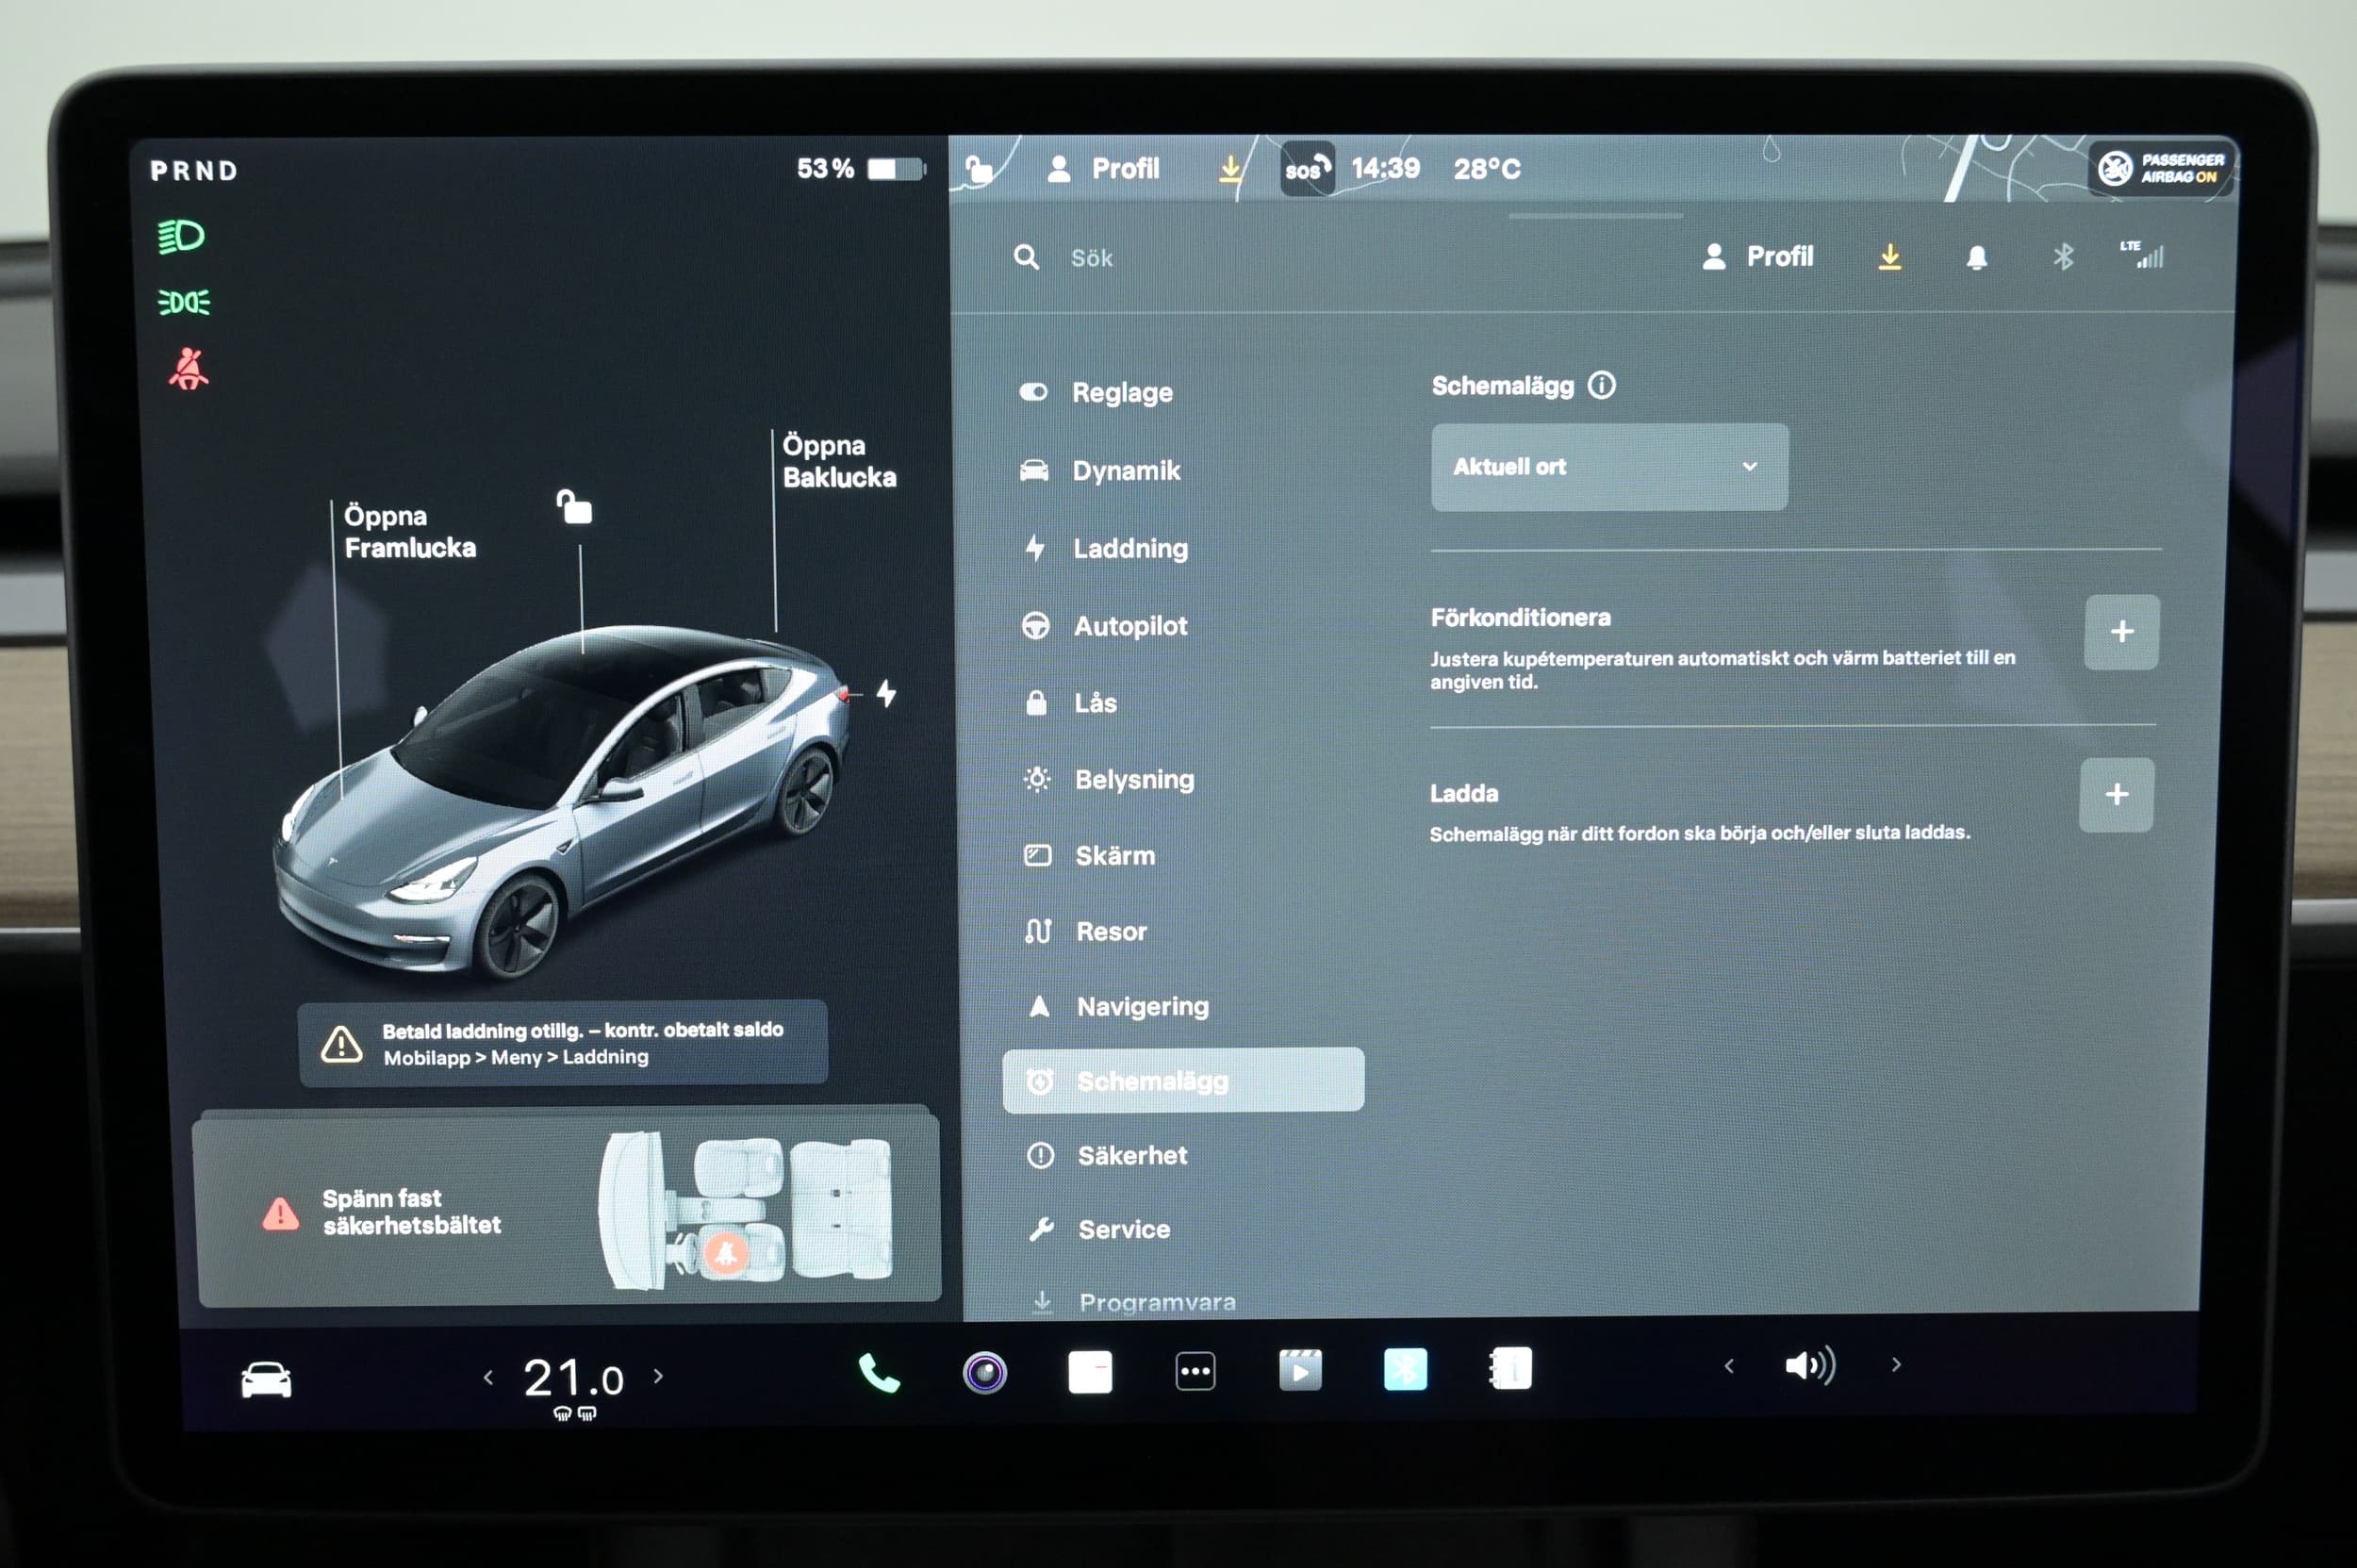Tap Öppna Baklucka to open the trunk
Image resolution: width=2357 pixels, height=1568 pixels.
839,462
